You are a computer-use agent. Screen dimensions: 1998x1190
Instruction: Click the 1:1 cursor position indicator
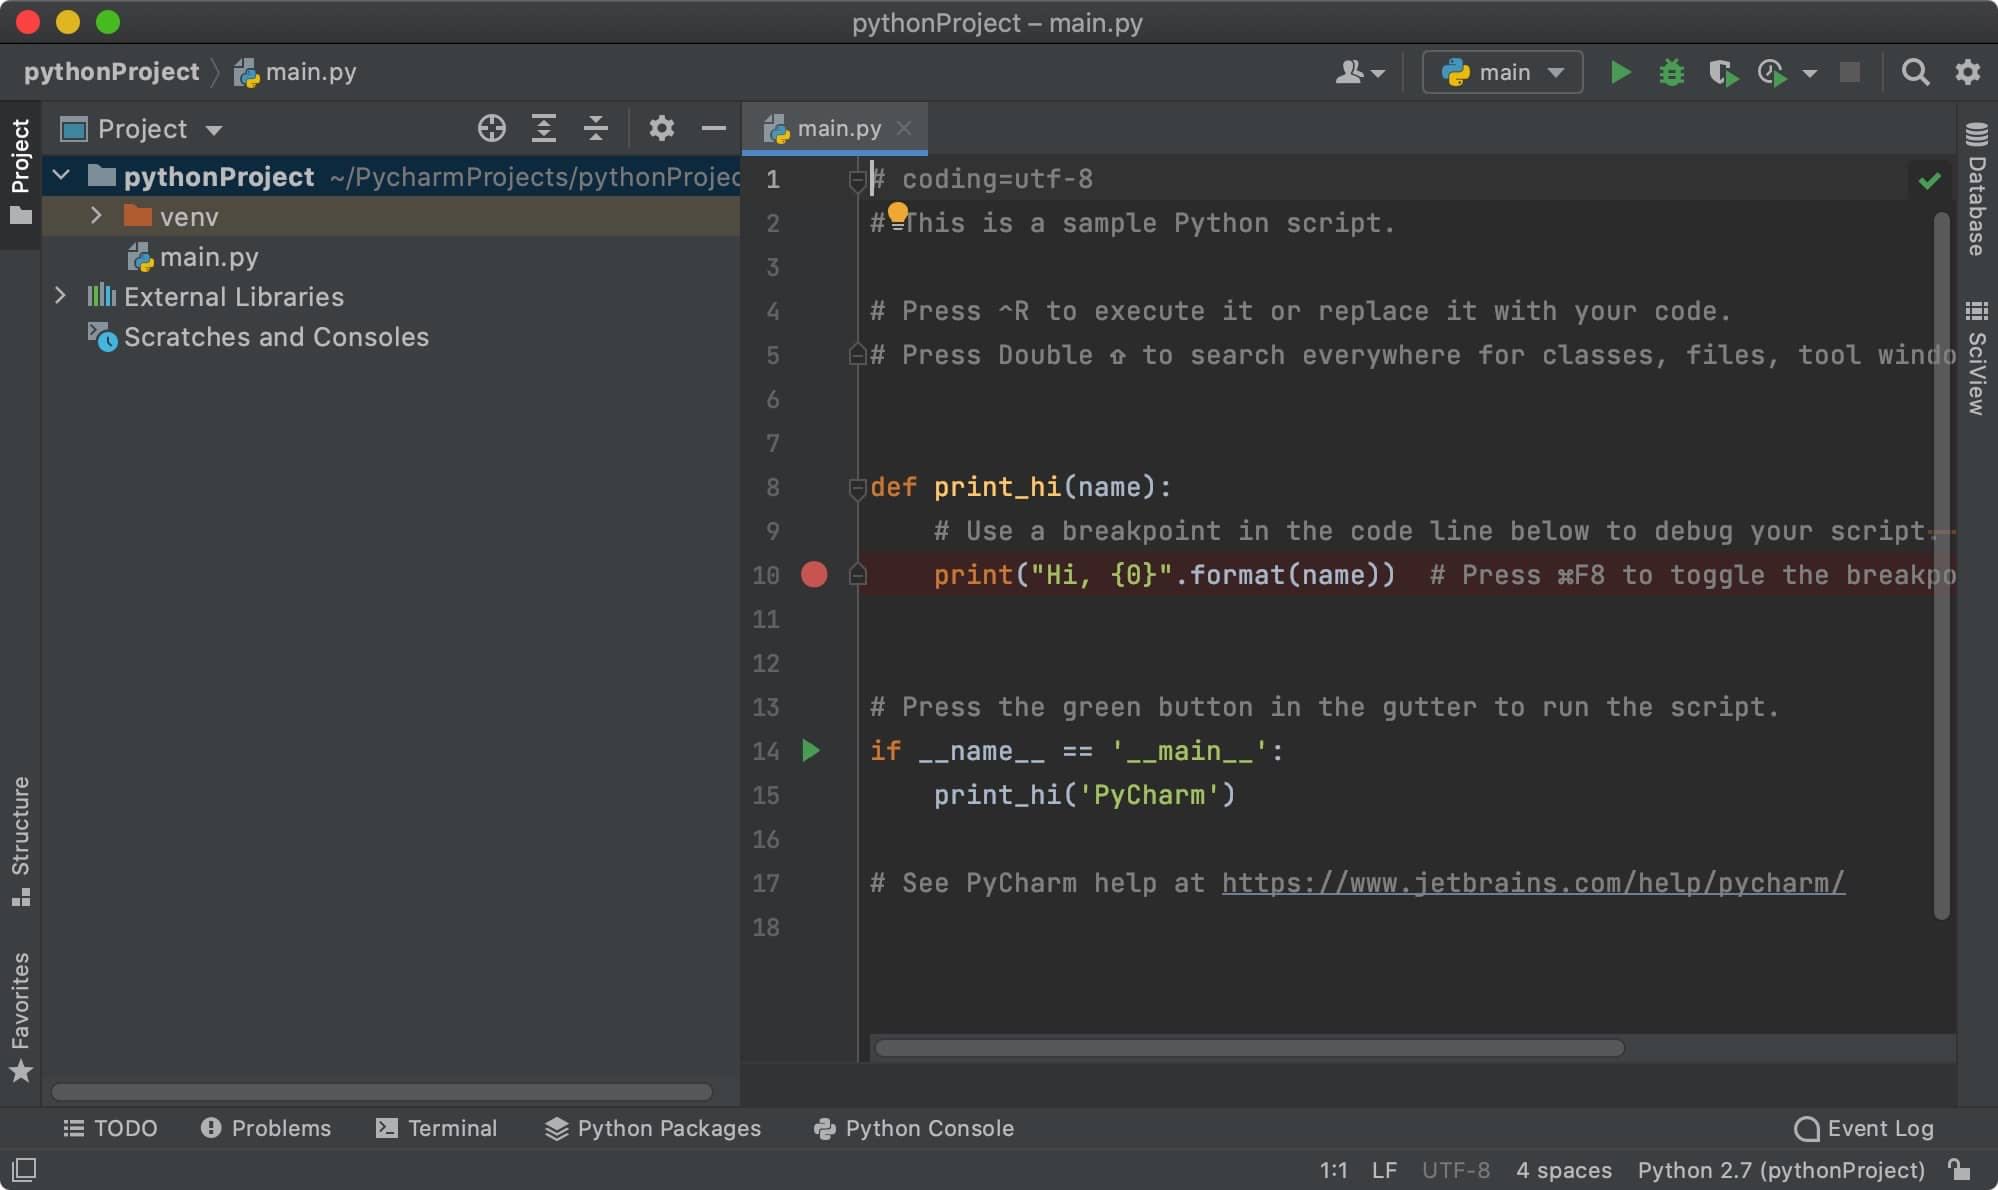1333,1170
